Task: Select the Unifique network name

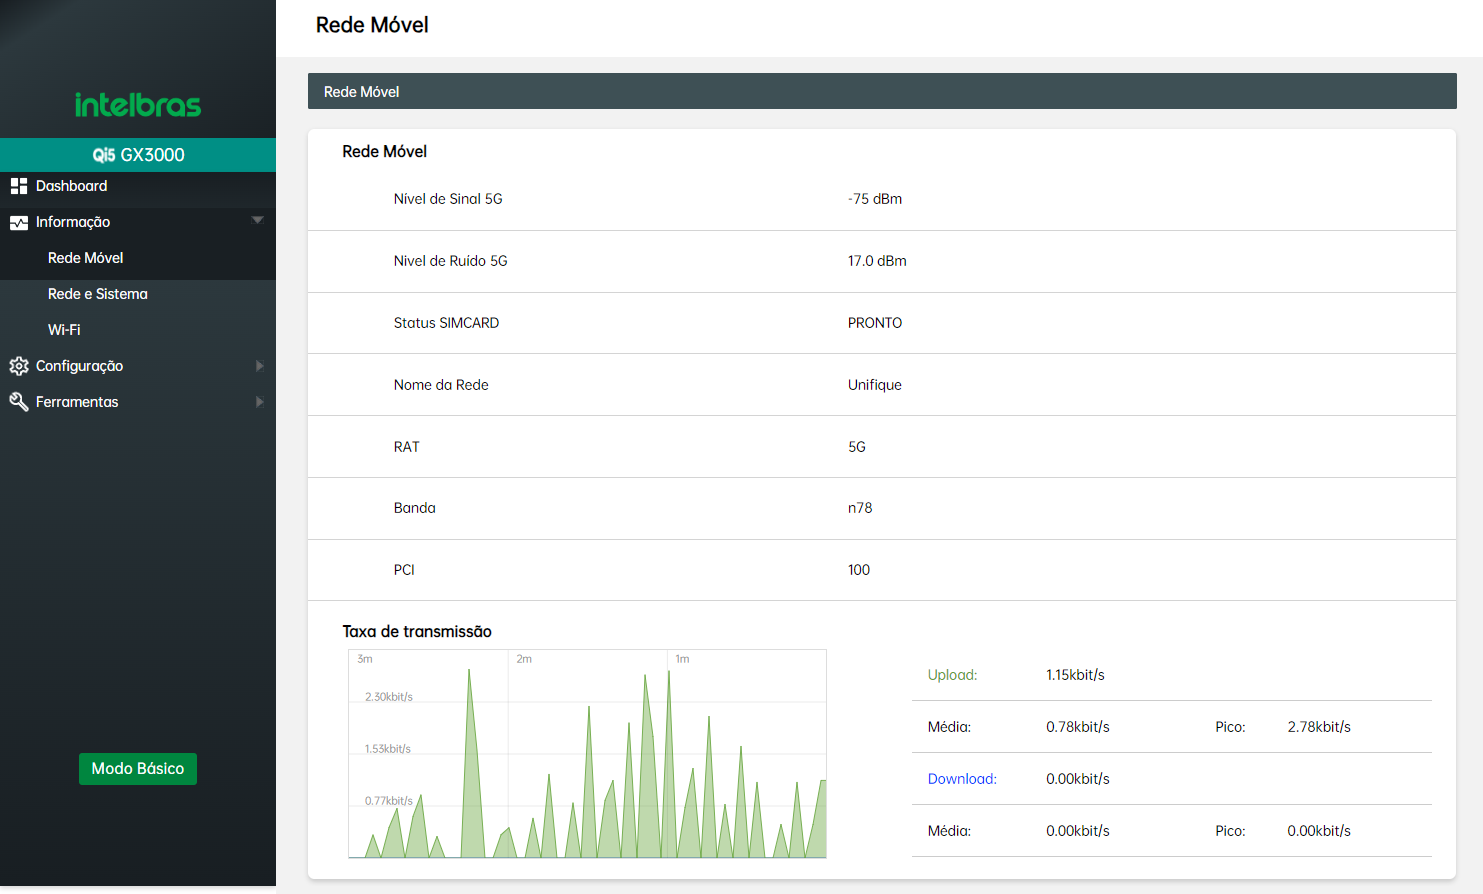Action: coord(875,385)
